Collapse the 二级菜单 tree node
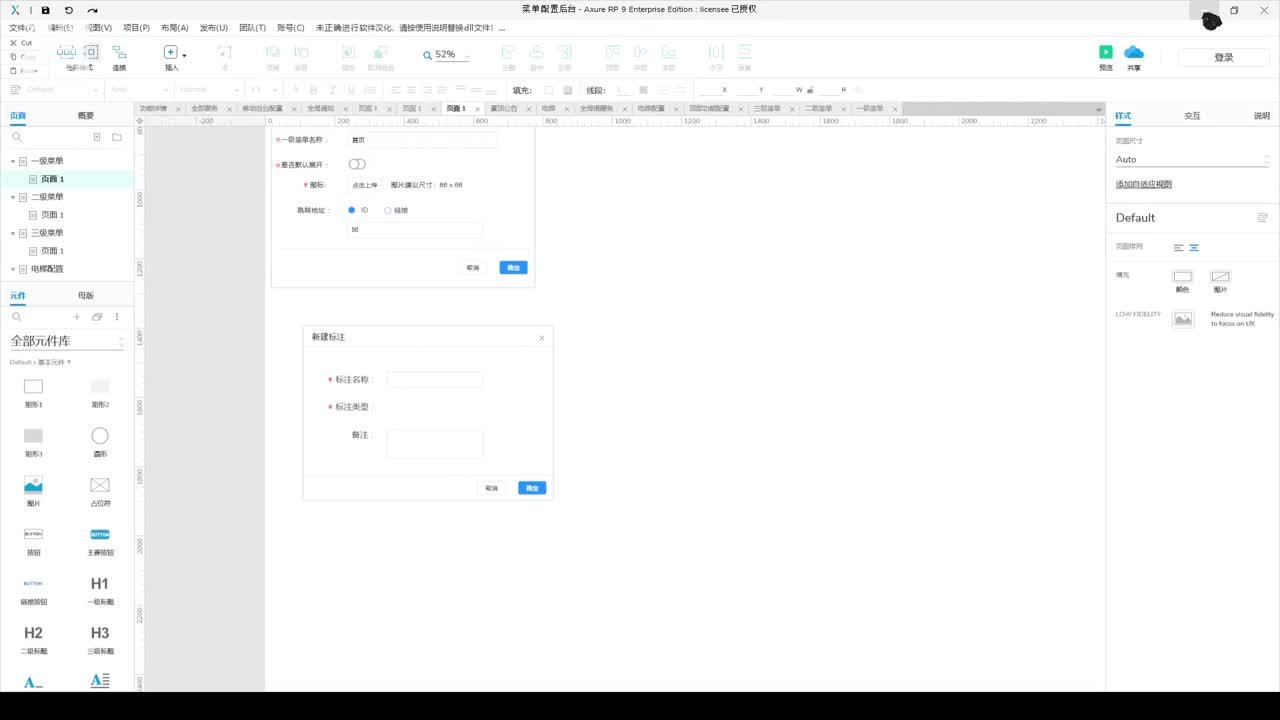This screenshot has width=1280, height=720. click(13, 197)
